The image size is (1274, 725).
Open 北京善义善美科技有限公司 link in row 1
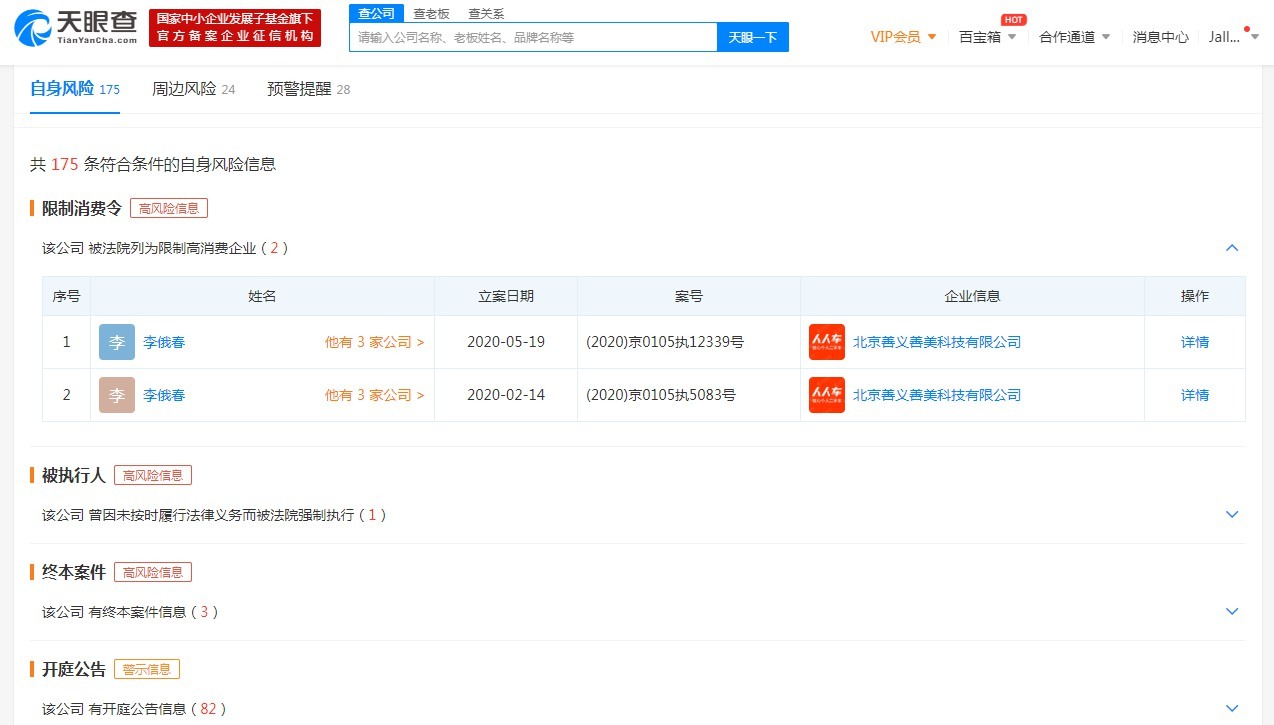(937, 342)
